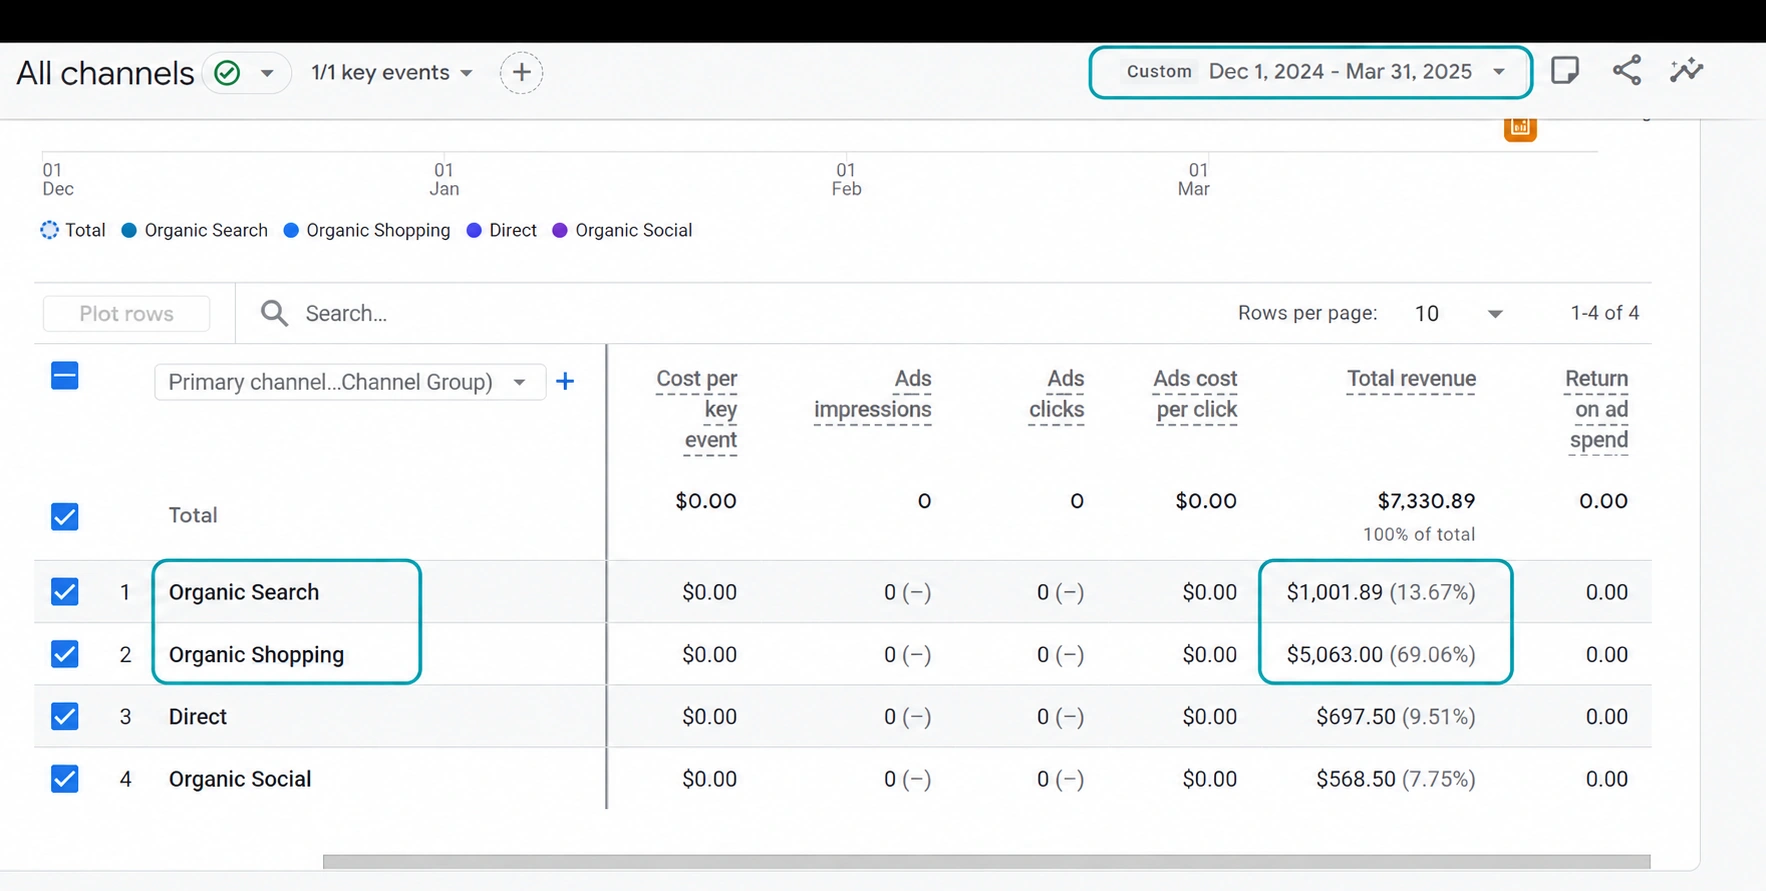
Task: Uncheck the Organic Shopping row checkbox
Action: 65,654
